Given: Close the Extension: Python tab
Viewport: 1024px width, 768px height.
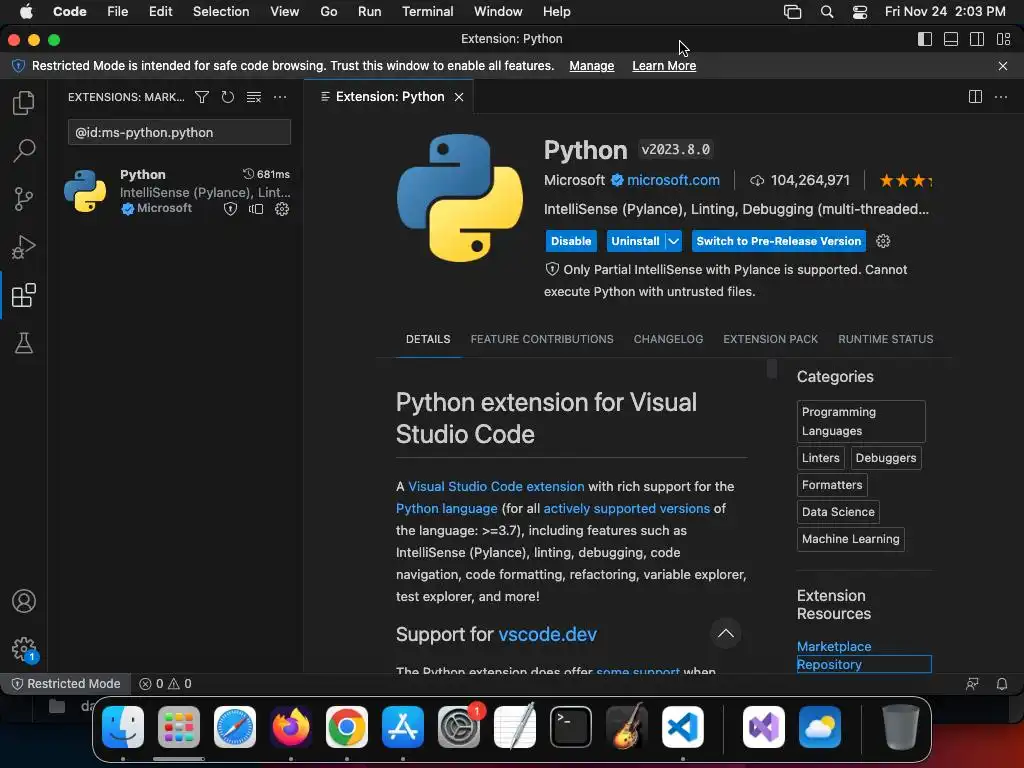Looking at the screenshot, I should point(459,97).
